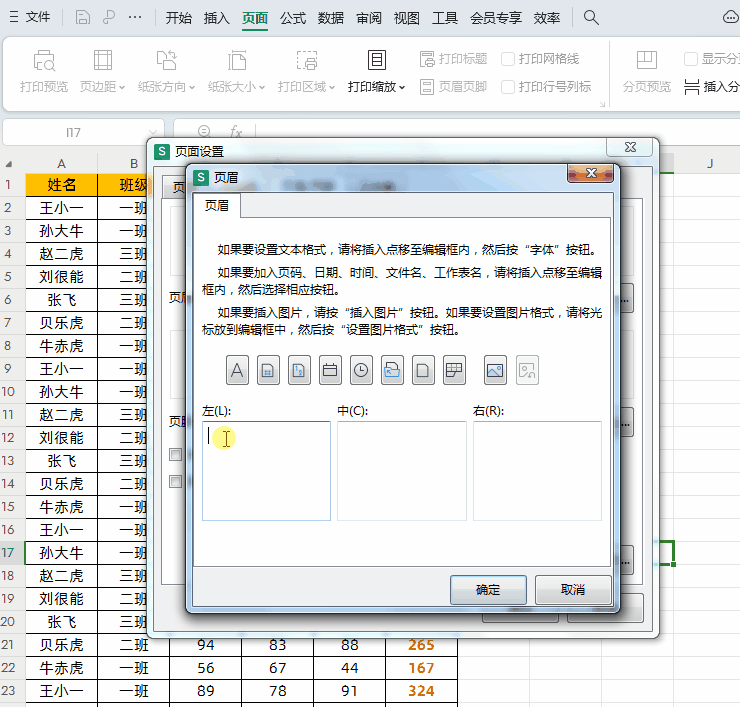Insert time clock icon in header dialog

tap(362, 370)
